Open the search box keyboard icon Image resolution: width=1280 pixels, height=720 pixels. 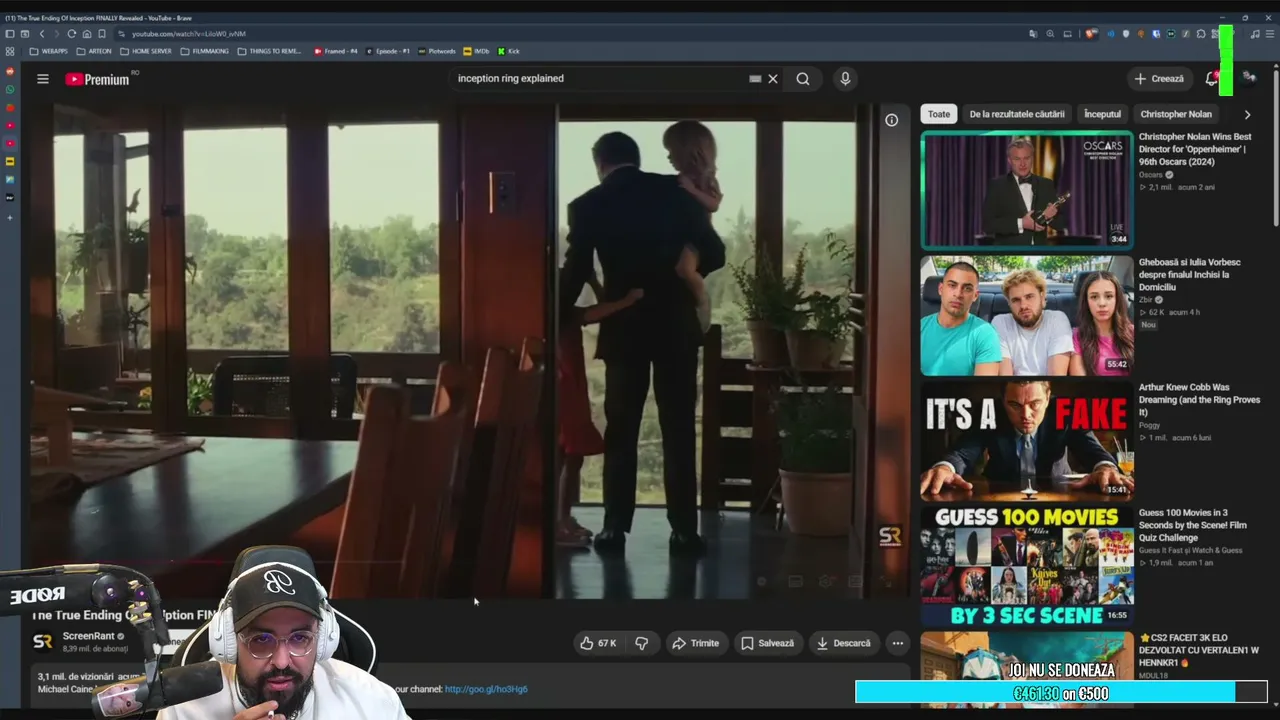(755, 79)
